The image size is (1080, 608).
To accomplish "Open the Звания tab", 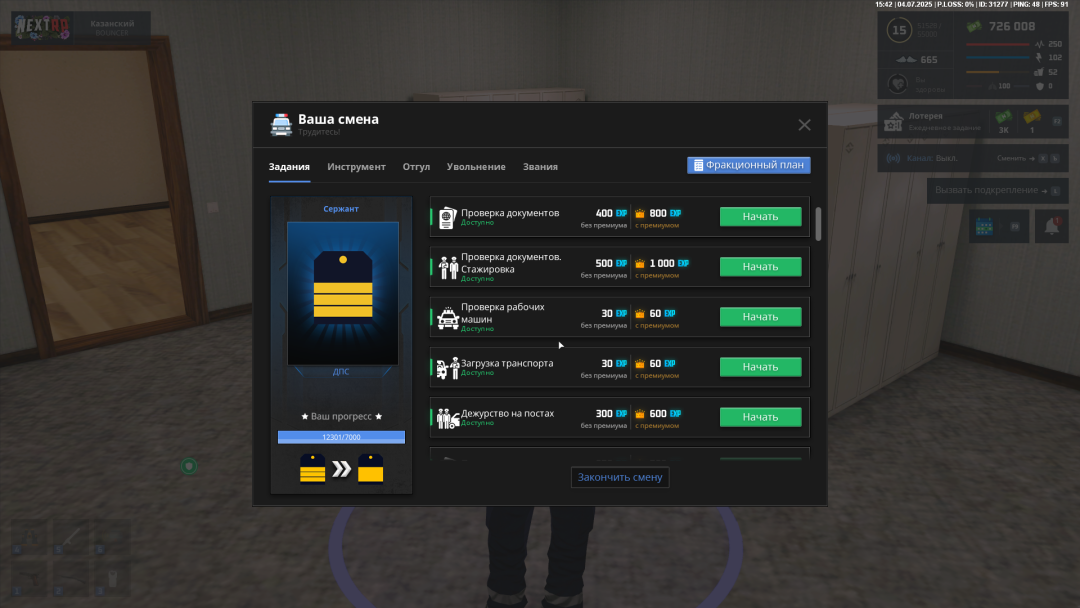I will pos(540,167).
